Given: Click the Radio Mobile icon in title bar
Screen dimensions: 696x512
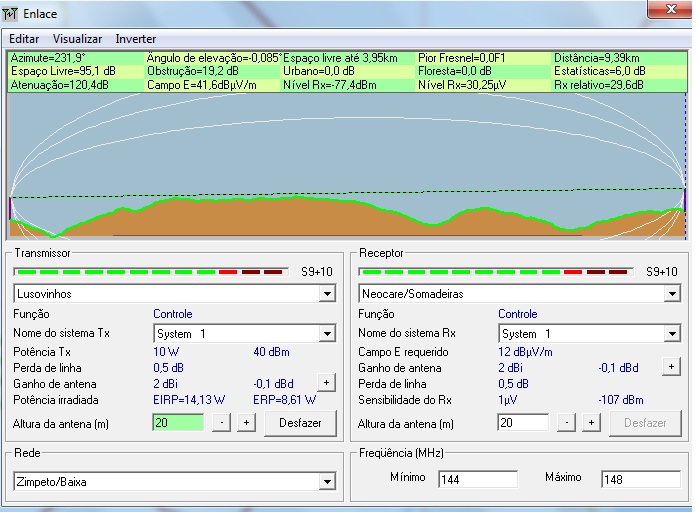Looking at the screenshot, I should coord(11,14).
